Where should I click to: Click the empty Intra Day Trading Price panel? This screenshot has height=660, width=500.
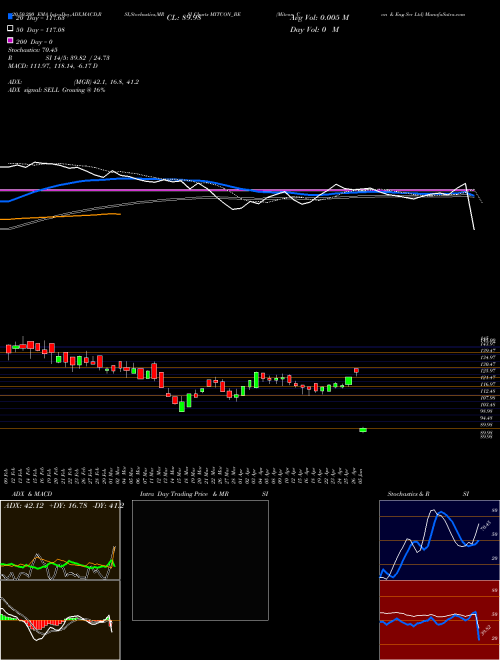click(x=200, y=560)
